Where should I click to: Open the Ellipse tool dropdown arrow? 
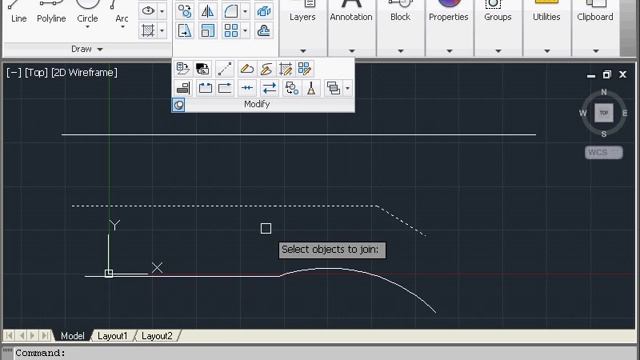[162, 11]
